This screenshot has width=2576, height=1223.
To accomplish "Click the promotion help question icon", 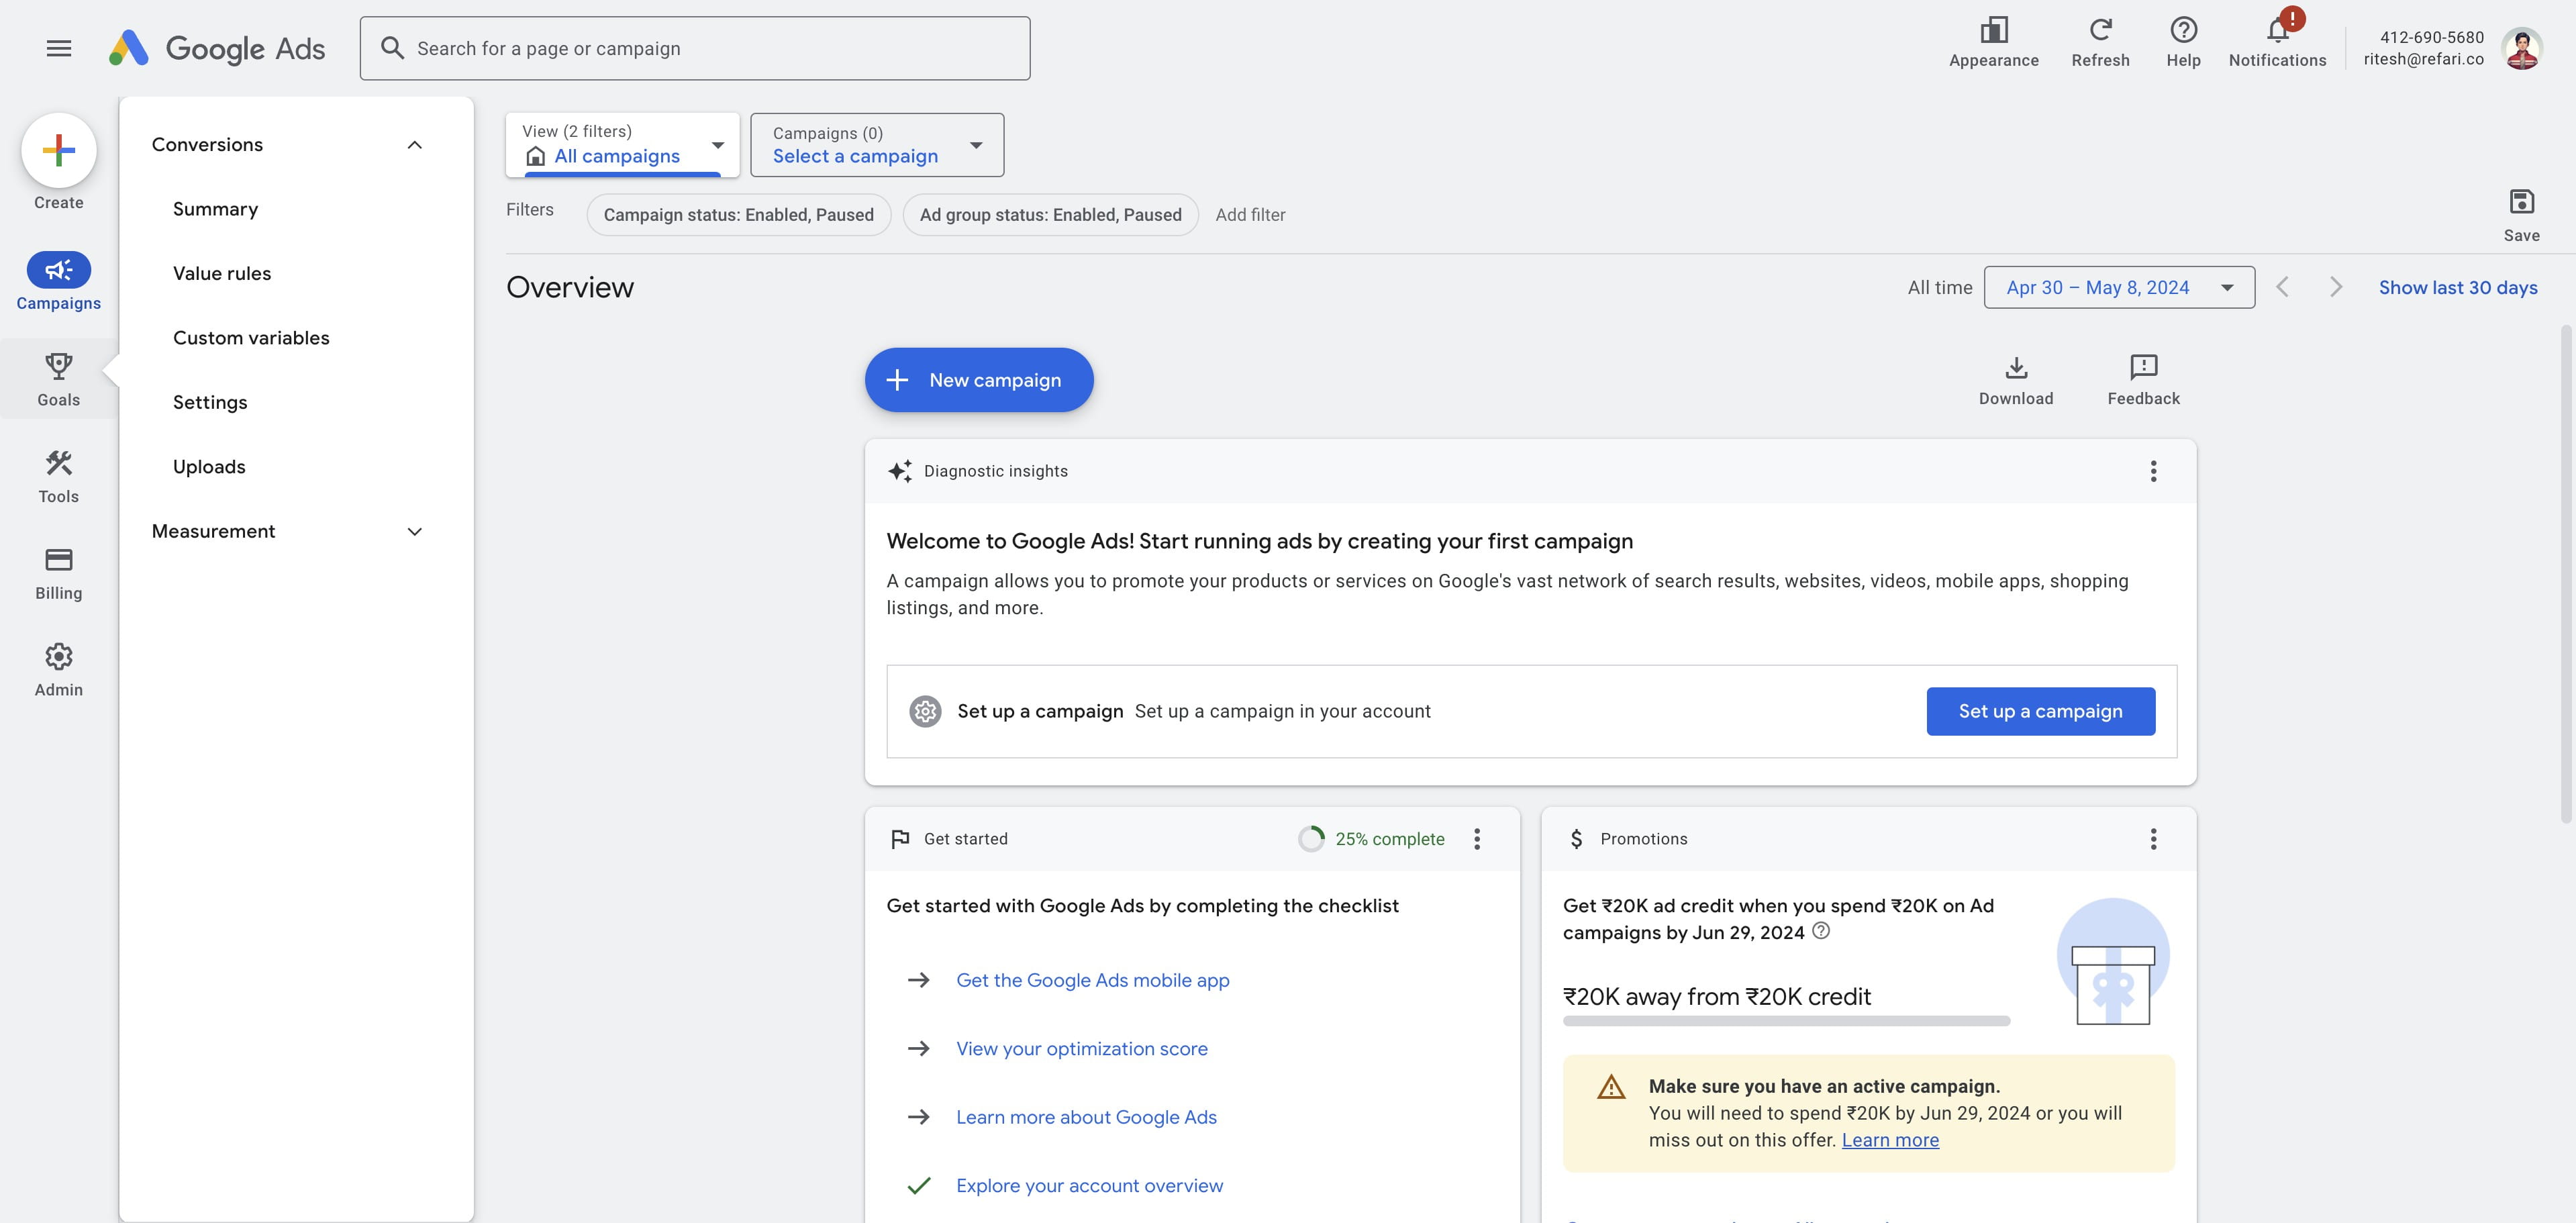I will [1820, 931].
